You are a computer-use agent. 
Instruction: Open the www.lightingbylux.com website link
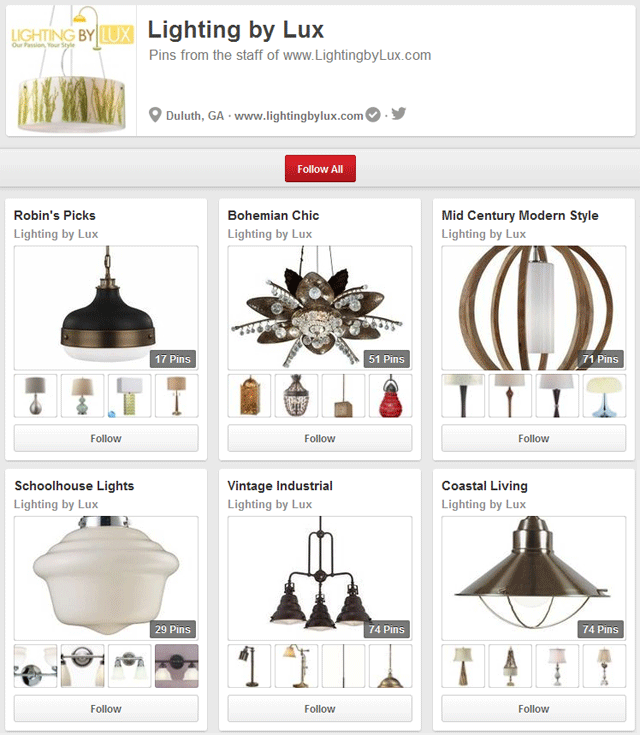[299, 116]
